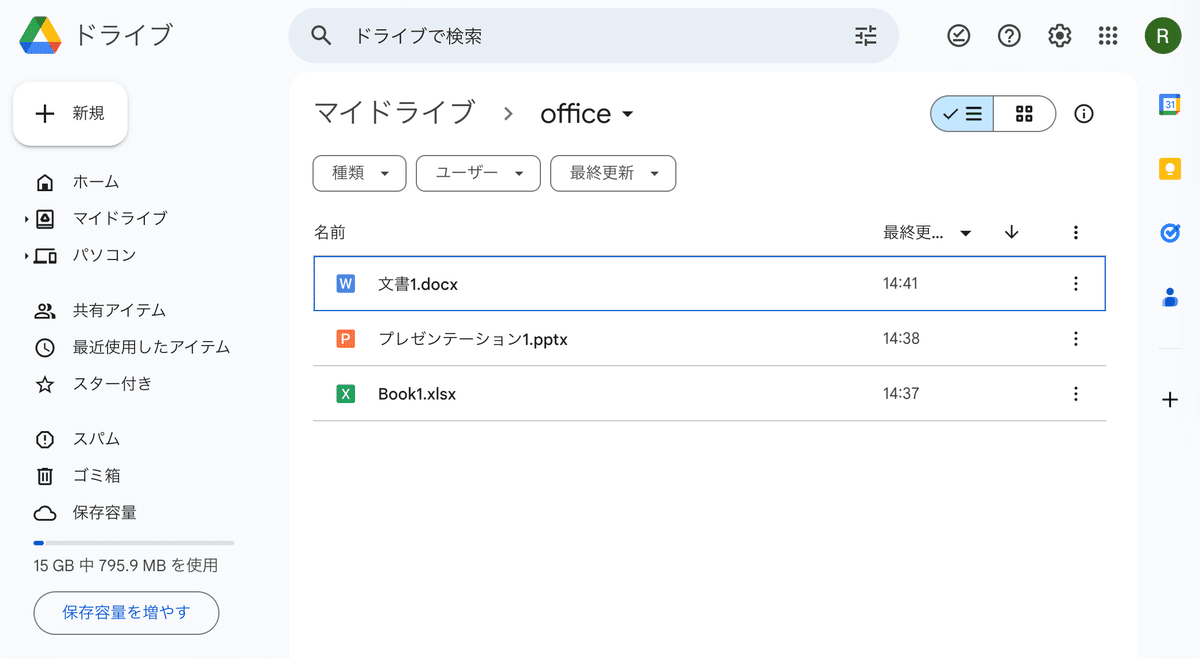Open Contacts side panel icon
This screenshot has width=1200, height=659.
click(1170, 297)
